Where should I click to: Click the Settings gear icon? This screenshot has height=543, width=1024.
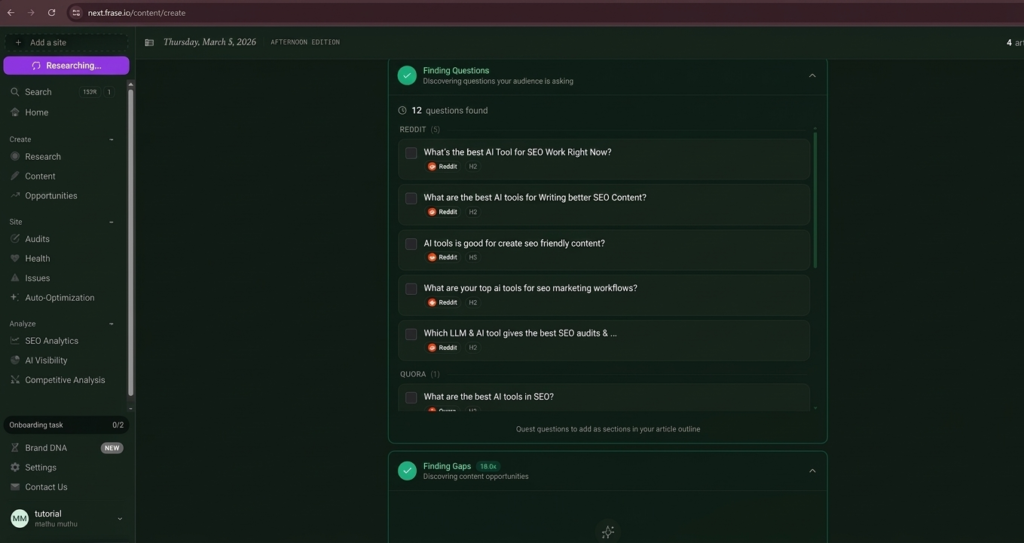point(15,468)
